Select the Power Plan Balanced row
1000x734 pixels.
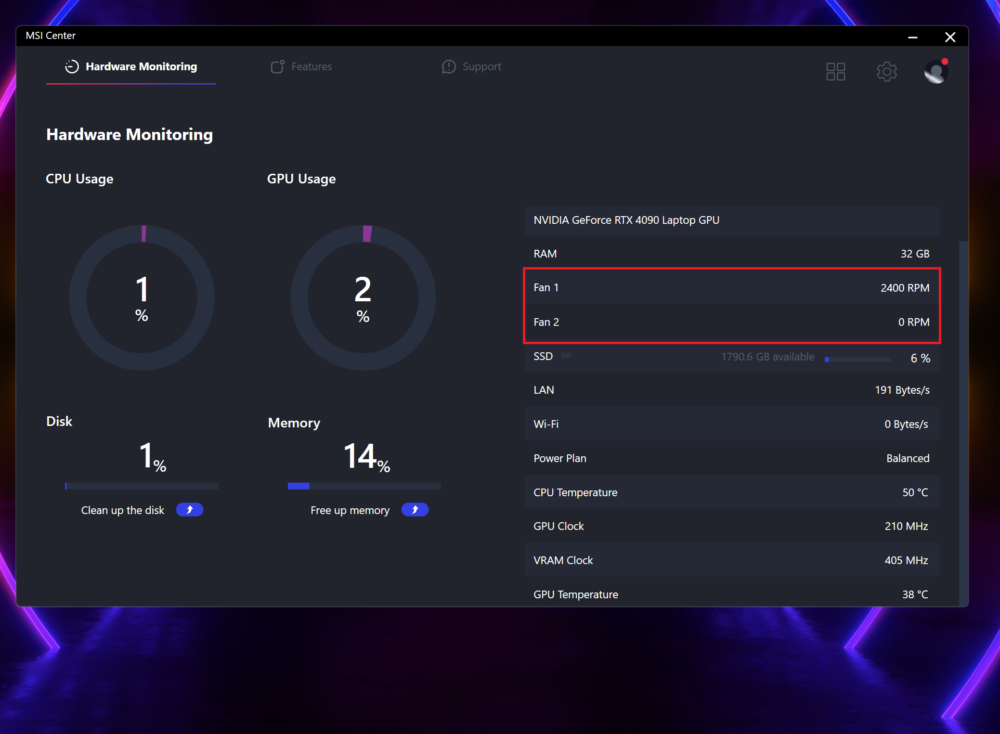click(731, 458)
